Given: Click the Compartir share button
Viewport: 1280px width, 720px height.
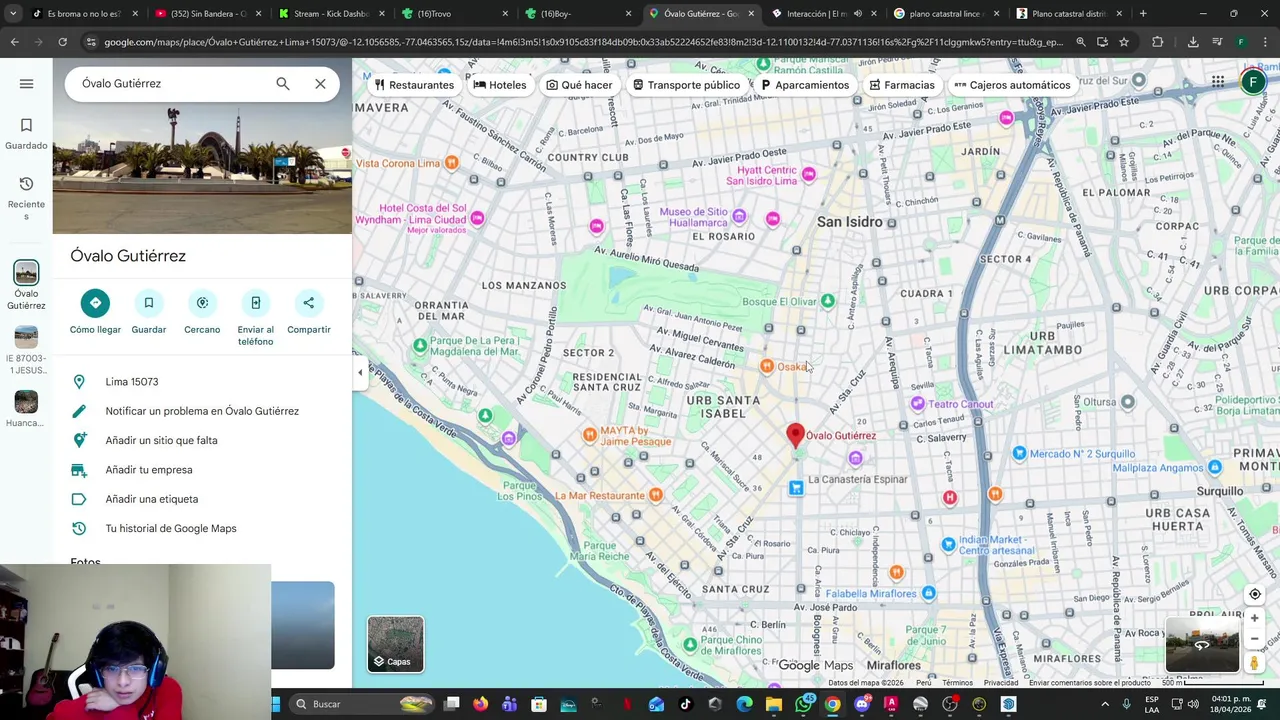Looking at the screenshot, I should tap(308, 312).
